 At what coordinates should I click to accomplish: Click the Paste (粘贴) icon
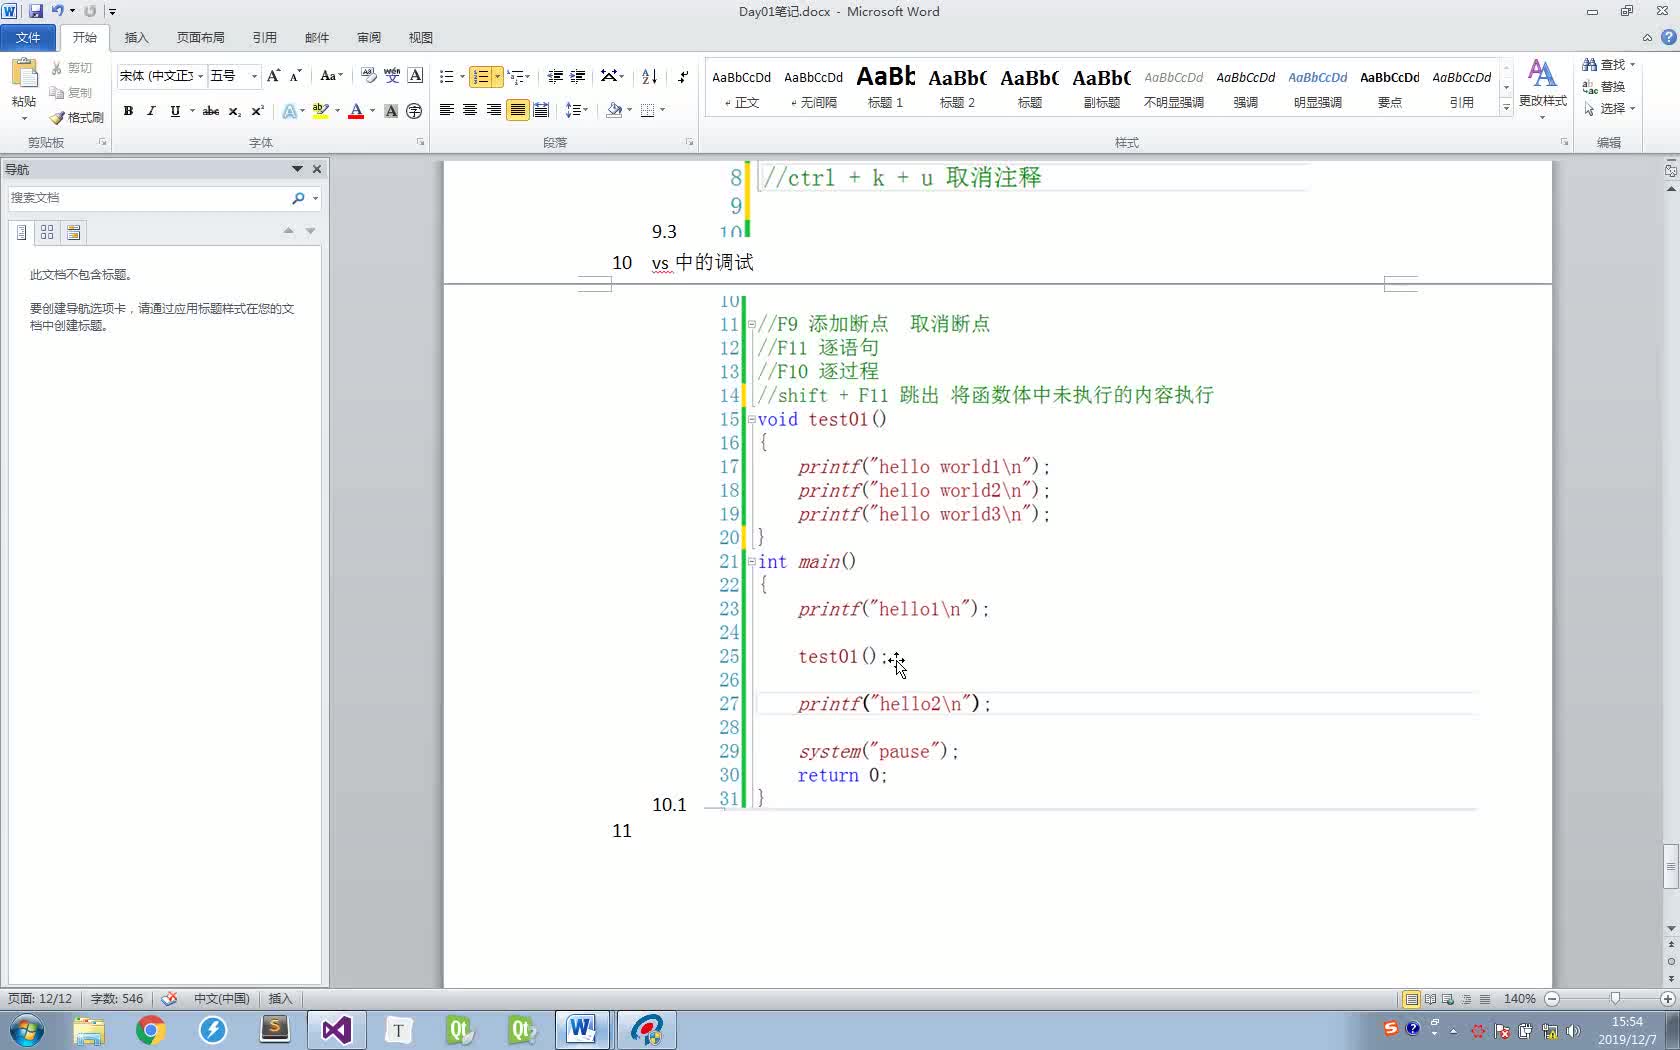24,74
